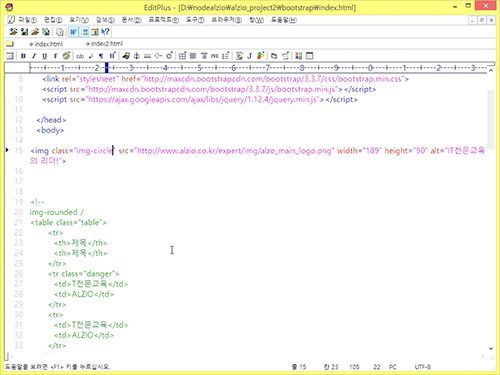Switch to the index2.html tab

pos(104,44)
